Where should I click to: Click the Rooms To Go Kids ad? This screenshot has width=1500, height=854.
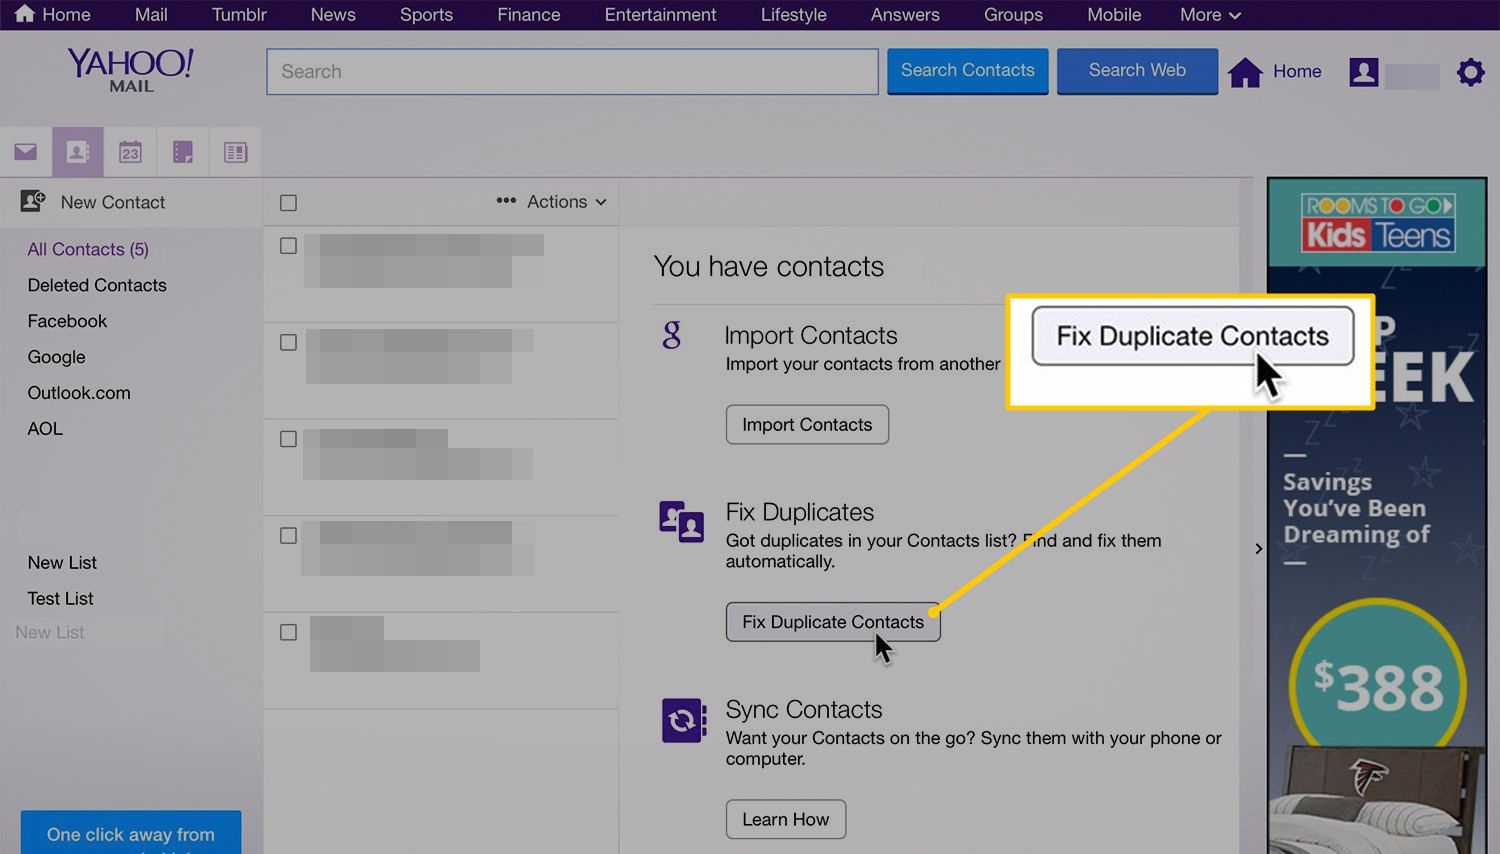[1377, 516]
